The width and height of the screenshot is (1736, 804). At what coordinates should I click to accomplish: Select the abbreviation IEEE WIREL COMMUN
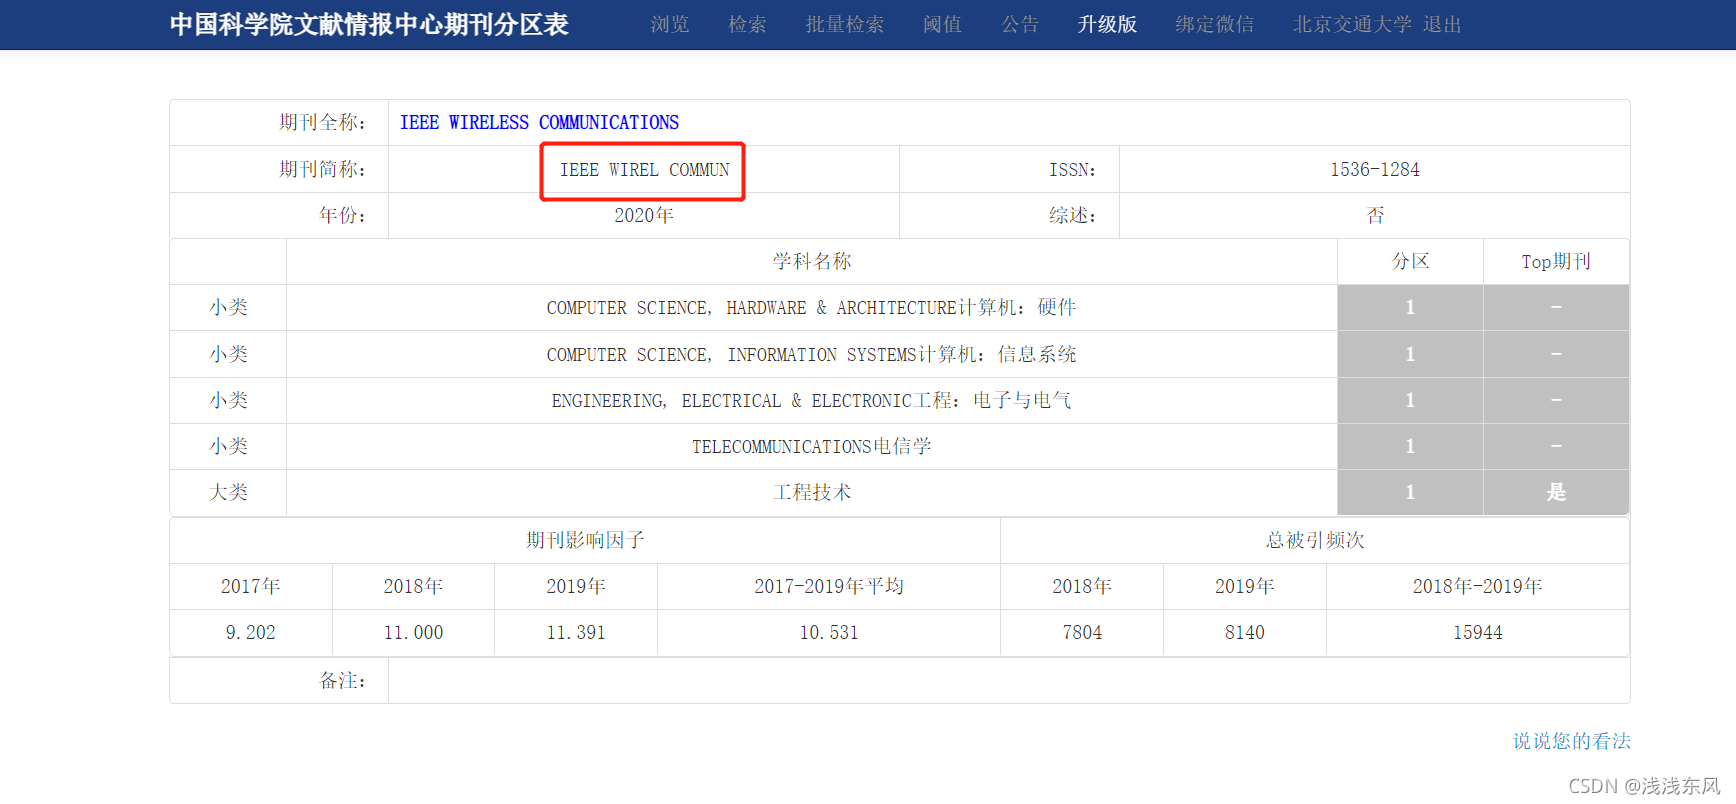click(x=644, y=170)
